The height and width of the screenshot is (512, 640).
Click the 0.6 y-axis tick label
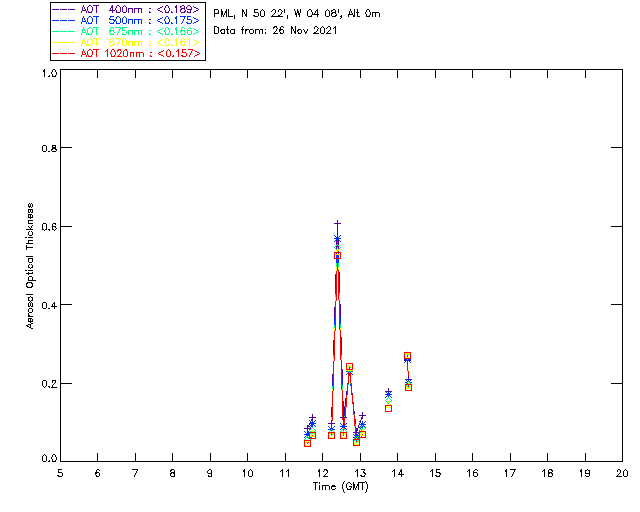click(49, 227)
